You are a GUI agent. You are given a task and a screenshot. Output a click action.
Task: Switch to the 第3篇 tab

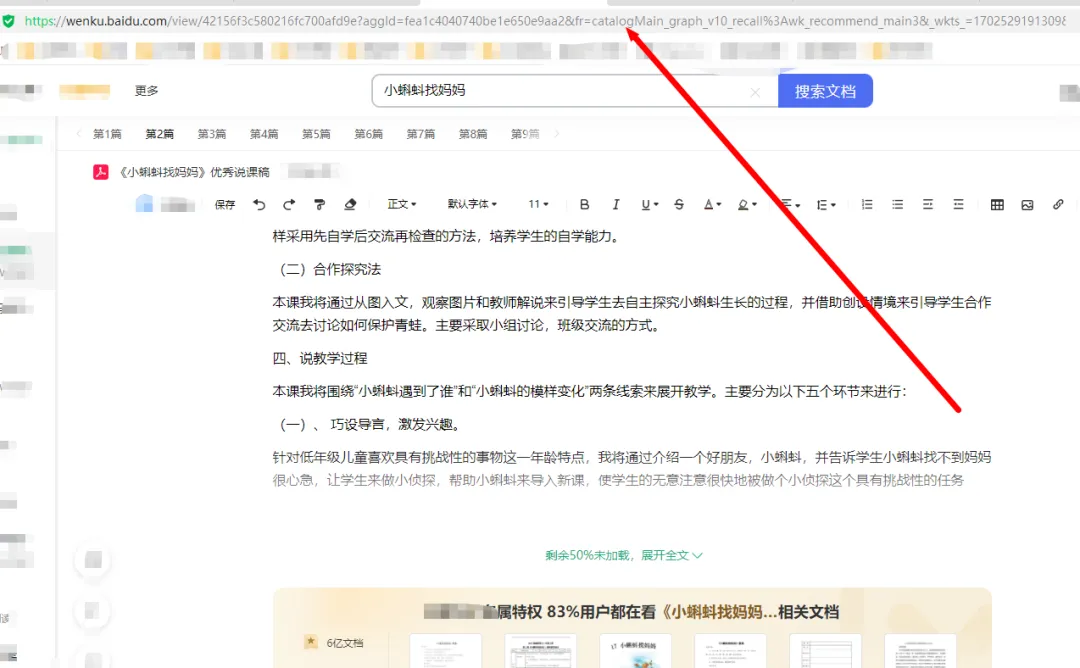click(x=211, y=134)
